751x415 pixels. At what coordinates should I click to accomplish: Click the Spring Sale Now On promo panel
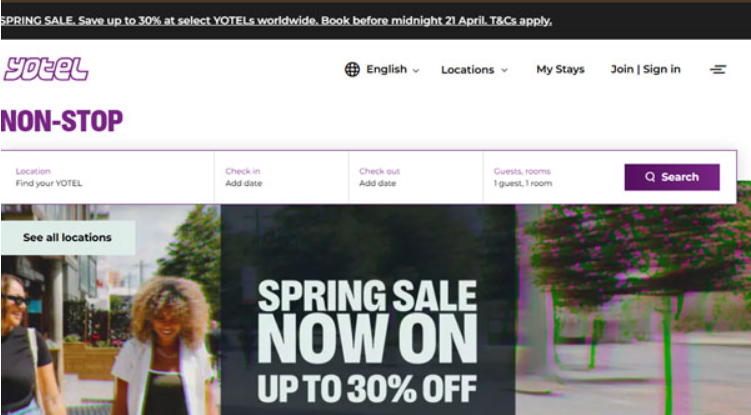tap(368, 310)
